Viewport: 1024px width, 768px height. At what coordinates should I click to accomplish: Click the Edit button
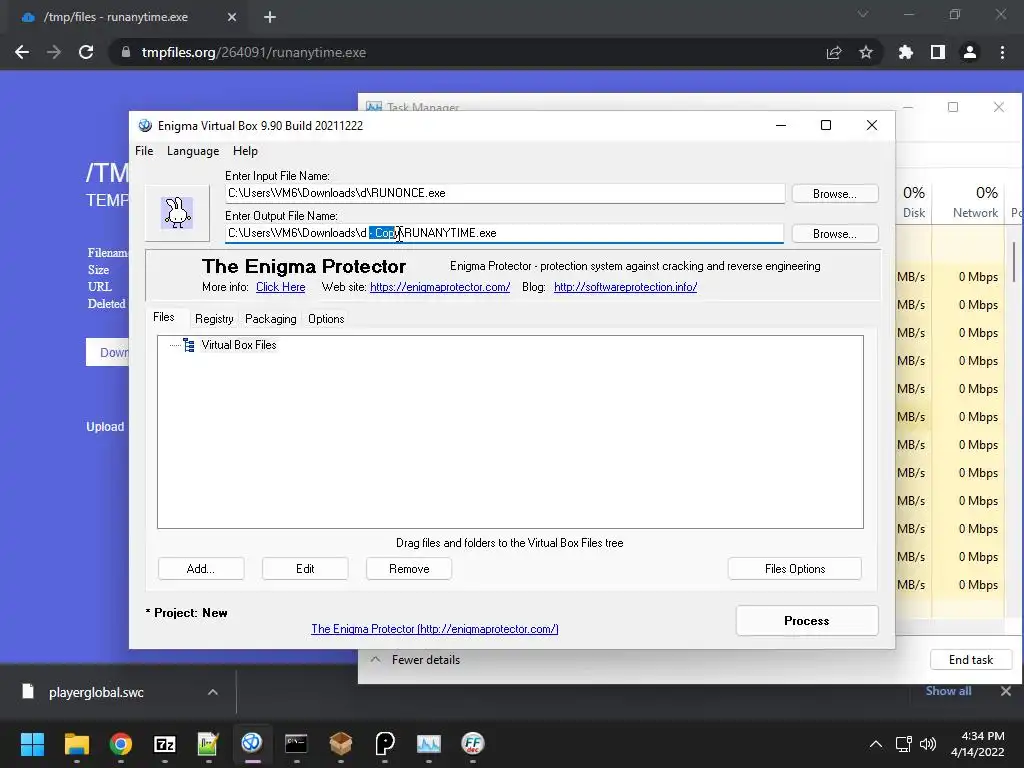tap(305, 569)
